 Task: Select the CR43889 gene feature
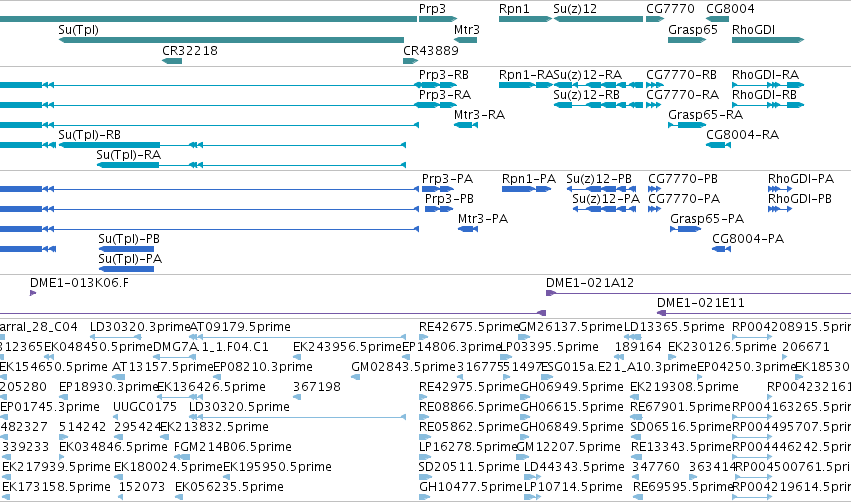coord(410,61)
